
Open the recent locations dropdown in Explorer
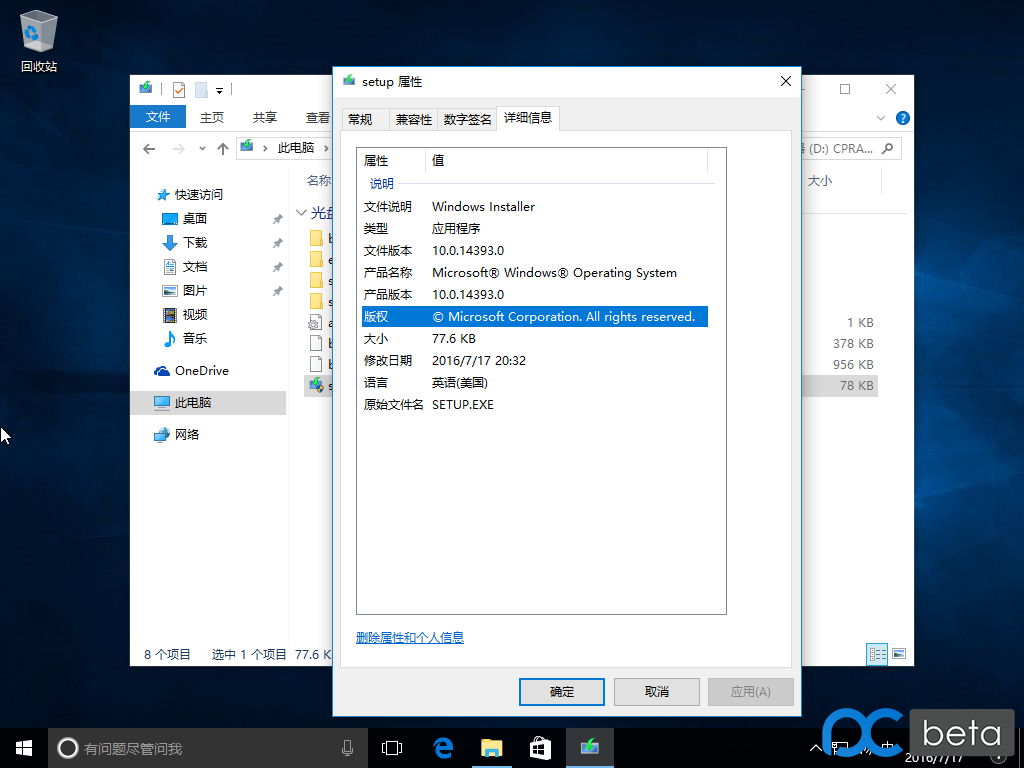pos(202,149)
